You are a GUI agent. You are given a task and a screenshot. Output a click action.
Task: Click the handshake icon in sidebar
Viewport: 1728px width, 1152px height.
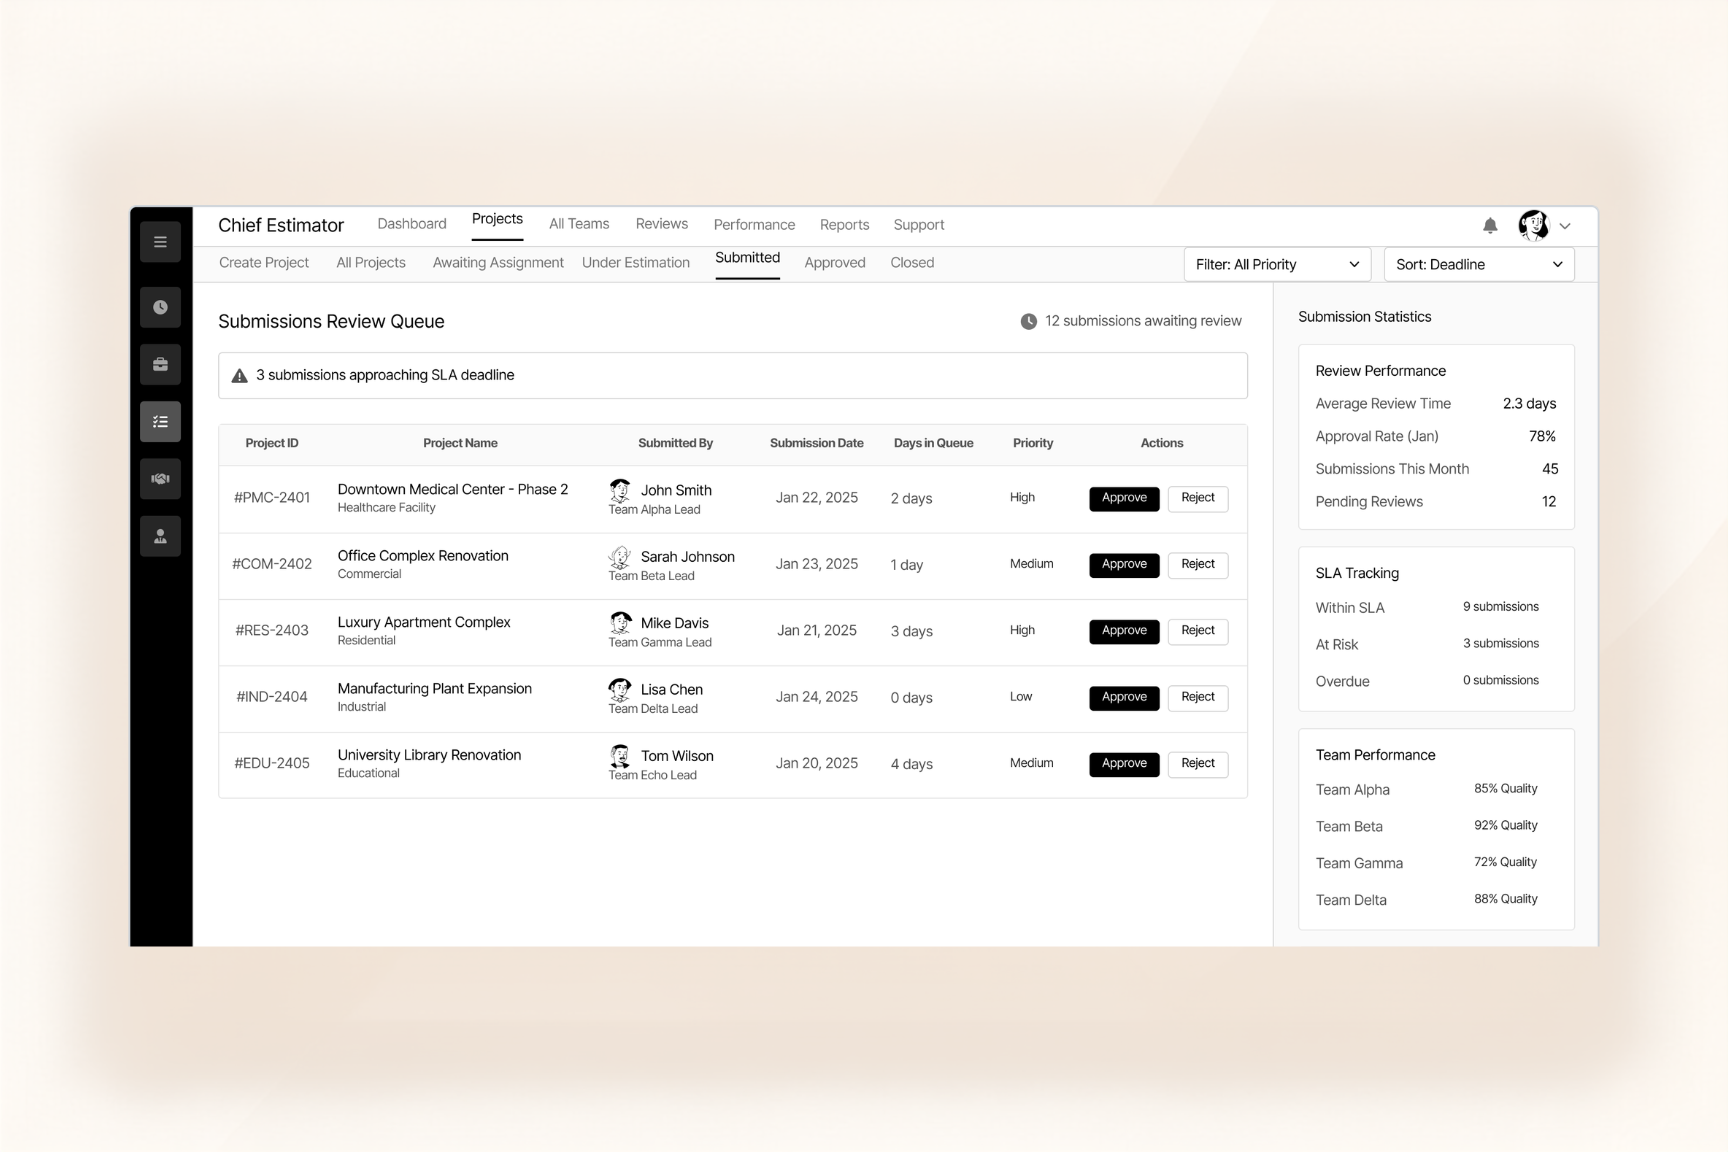(x=160, y=479)
